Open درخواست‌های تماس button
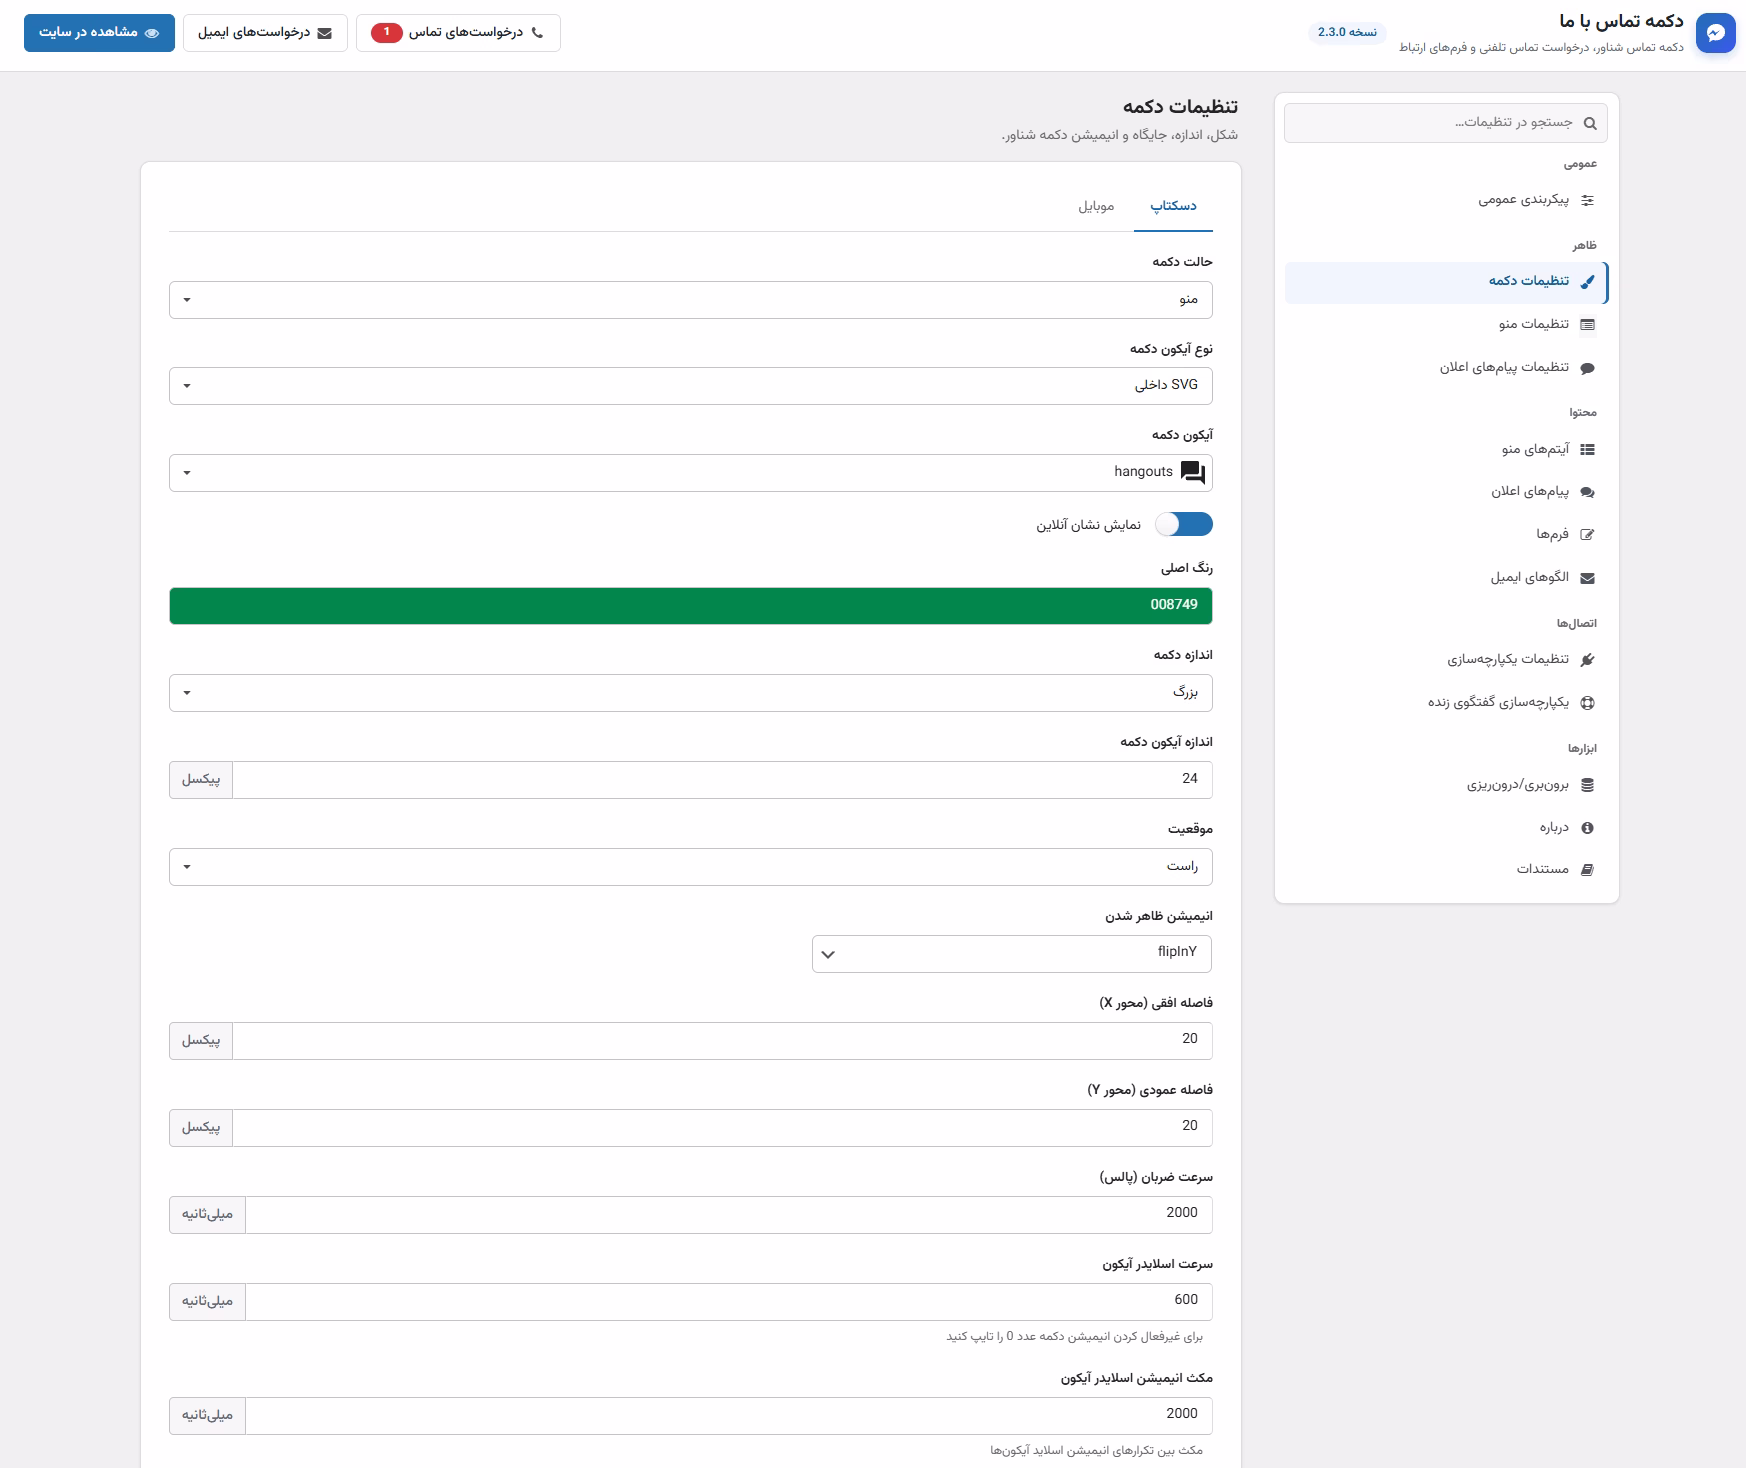This screenshot has height=1468, width=1746. pos(458,33)
